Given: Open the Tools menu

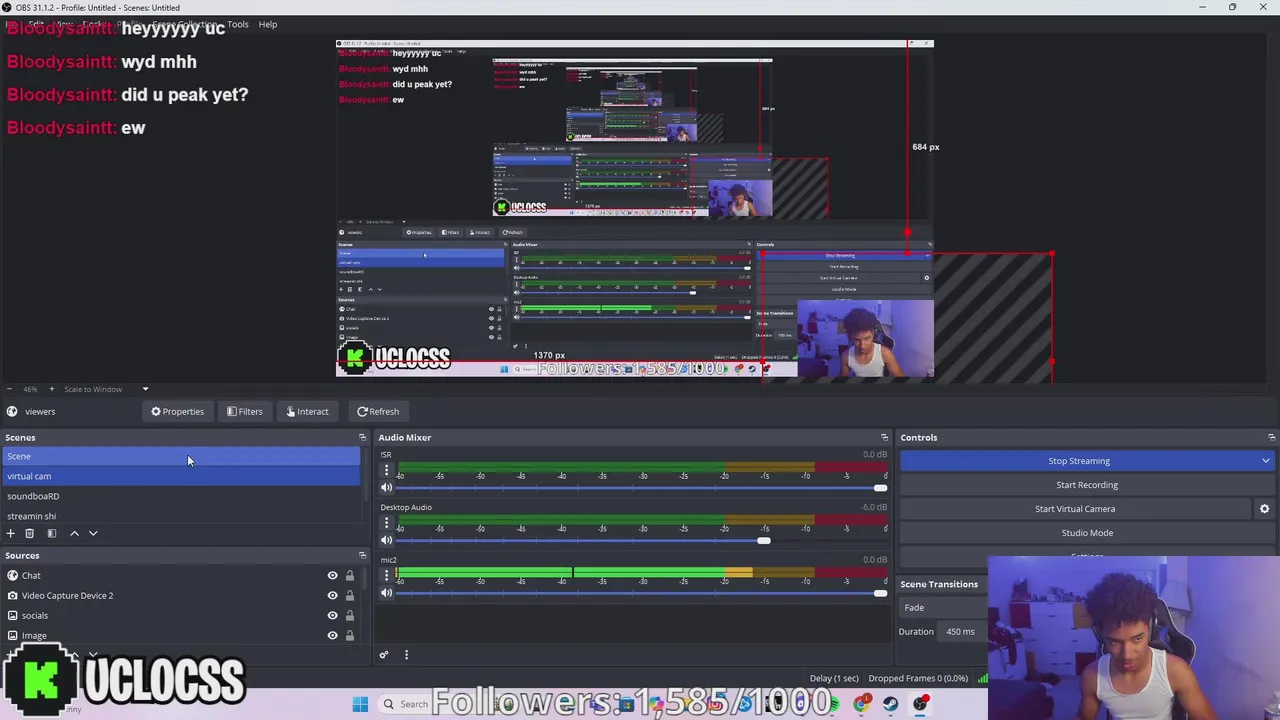Looking at the screenshot, I should pos(238,24).
